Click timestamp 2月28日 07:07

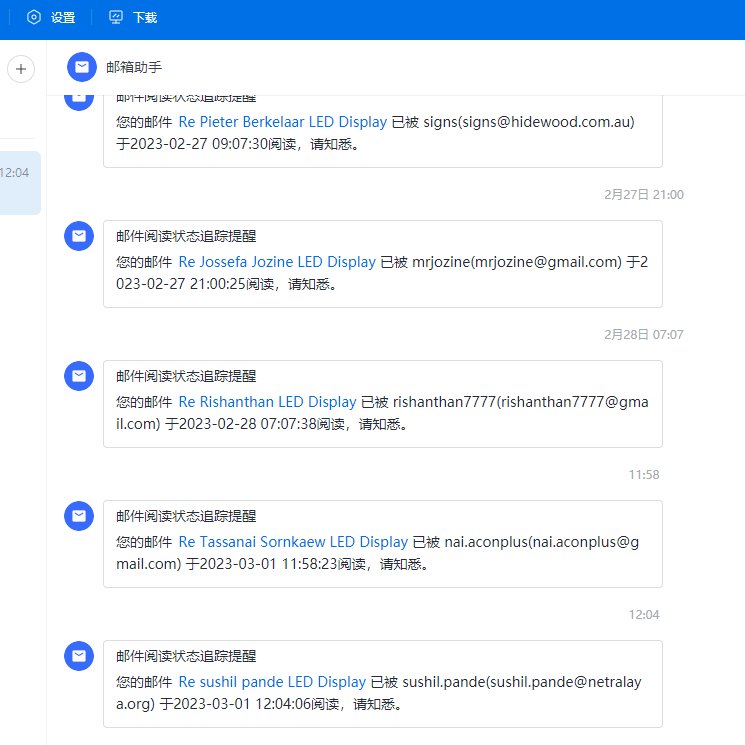tap(644, 334)
